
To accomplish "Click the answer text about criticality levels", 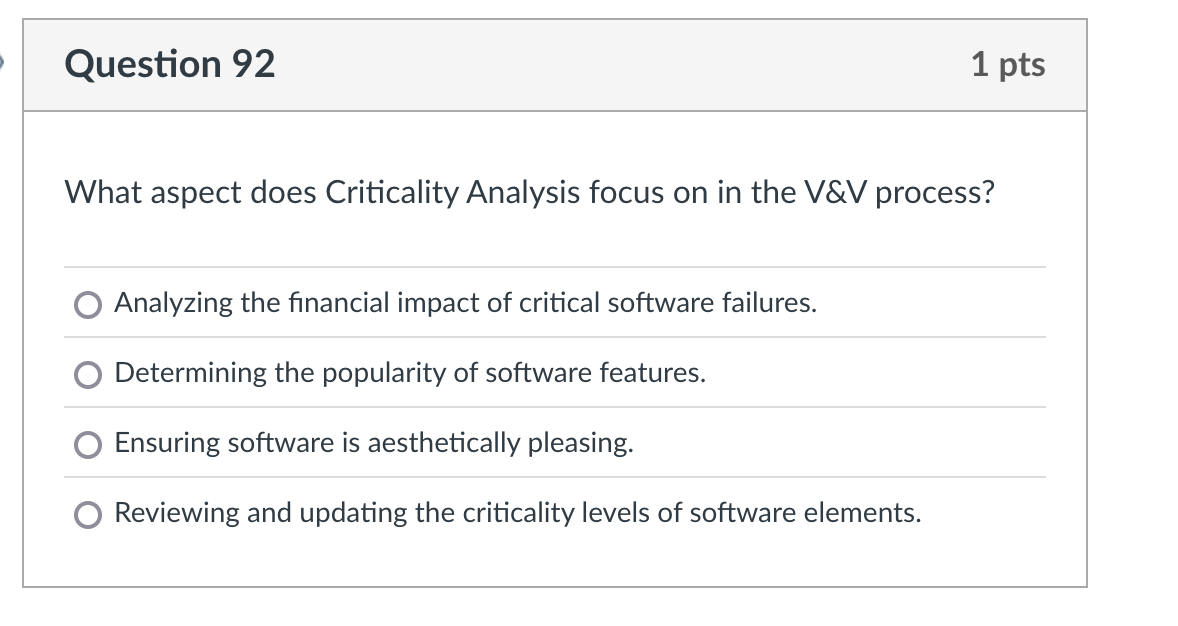I will [x=518, y=513].
